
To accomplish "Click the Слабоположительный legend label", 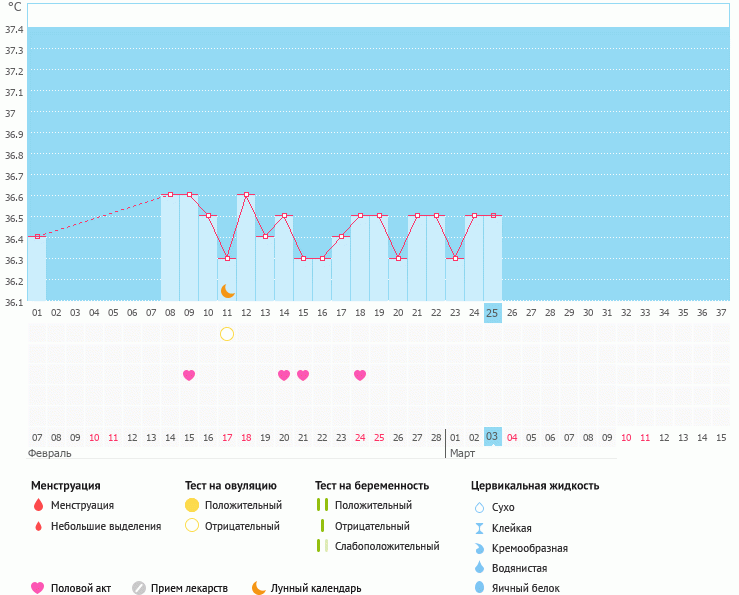I will [387, 546].
